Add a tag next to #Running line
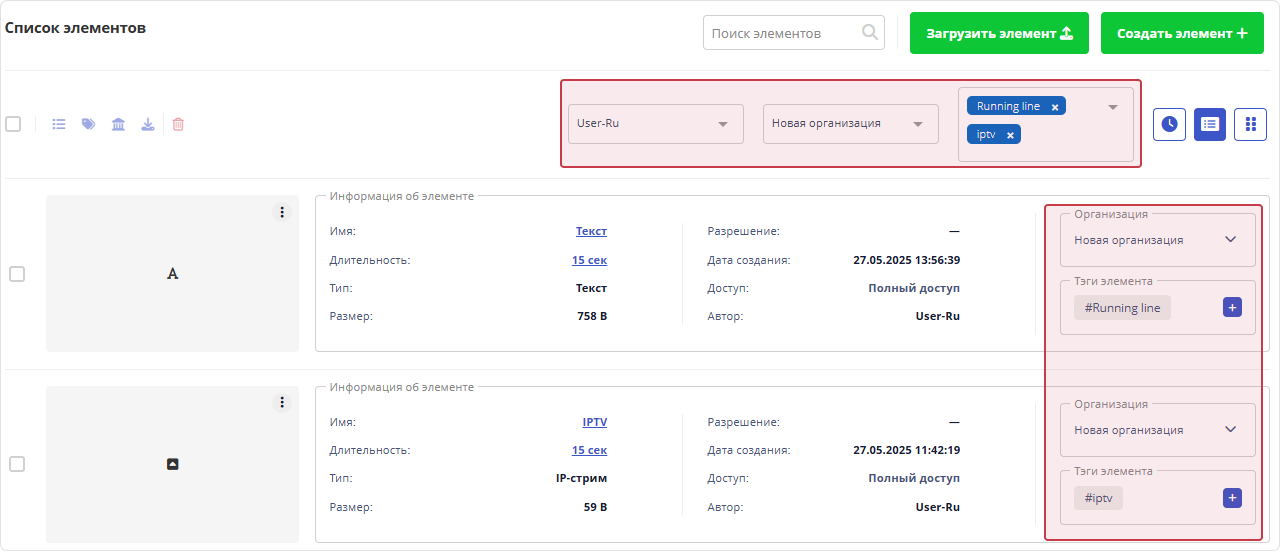The height and width of the screenshot is (551, 1280). point(1232,308)
